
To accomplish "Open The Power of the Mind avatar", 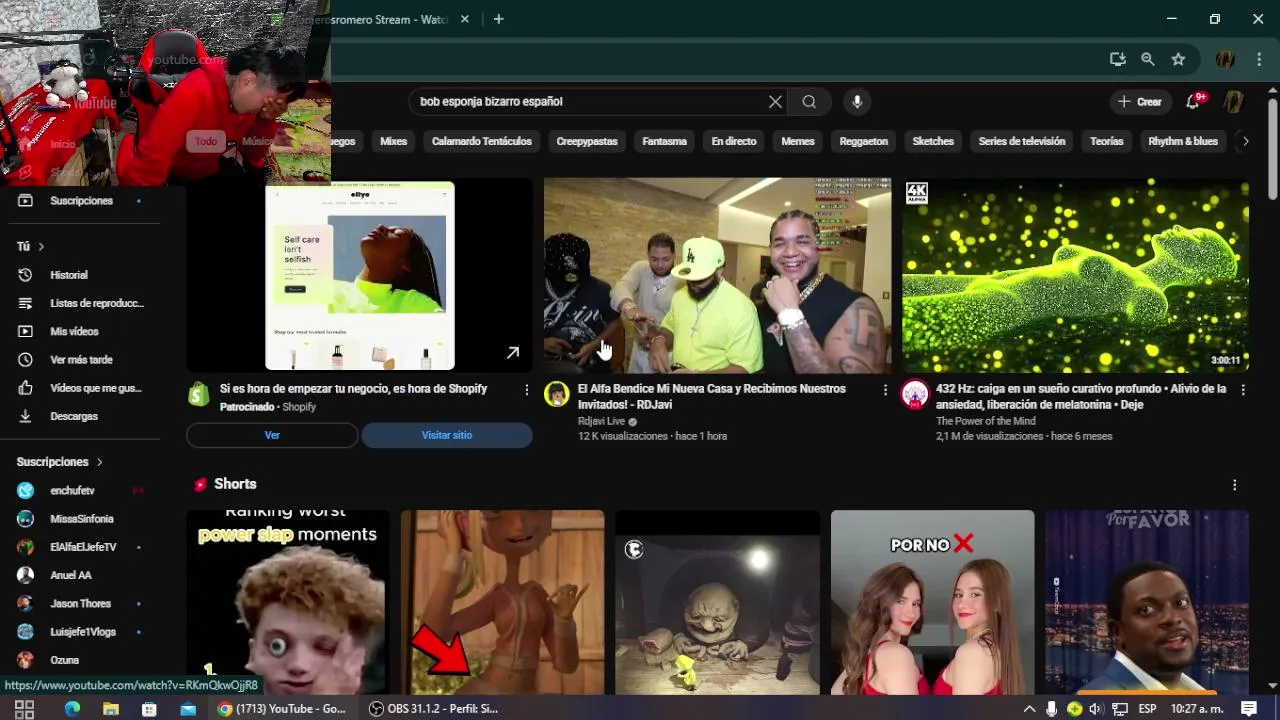I will coord(915,394).
